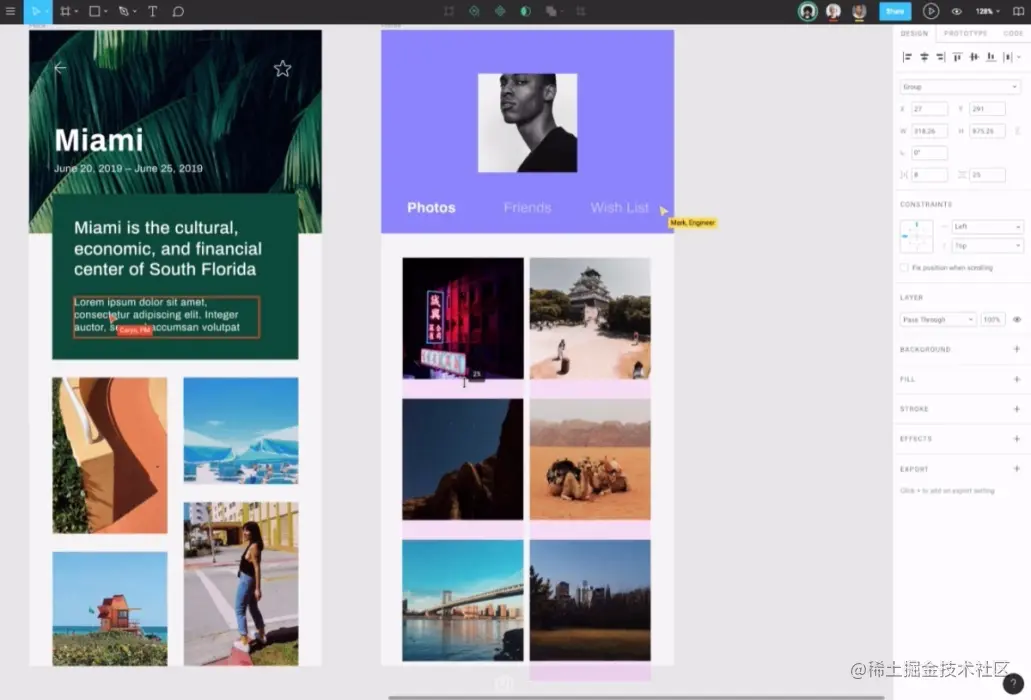This screenshot has width=1031, height=700.
Task: Select the Move tool
Action: [35, 11]
